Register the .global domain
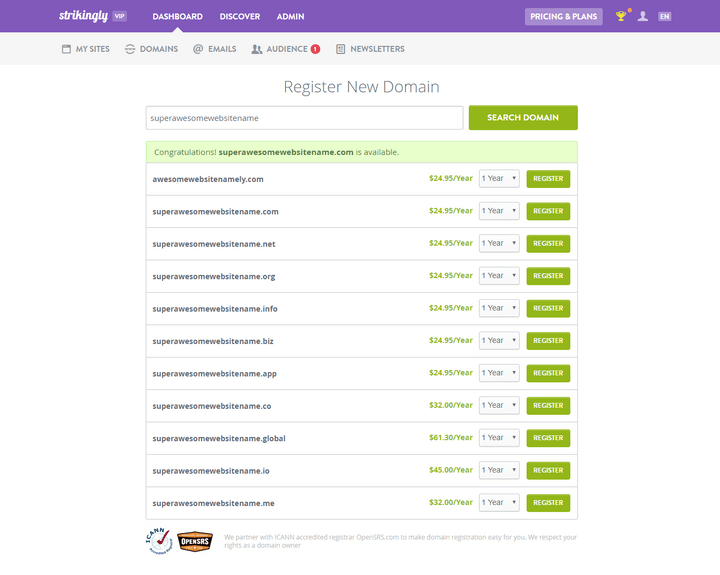The height and width of the screenshot is (575, 720). [x=548, y=438]
